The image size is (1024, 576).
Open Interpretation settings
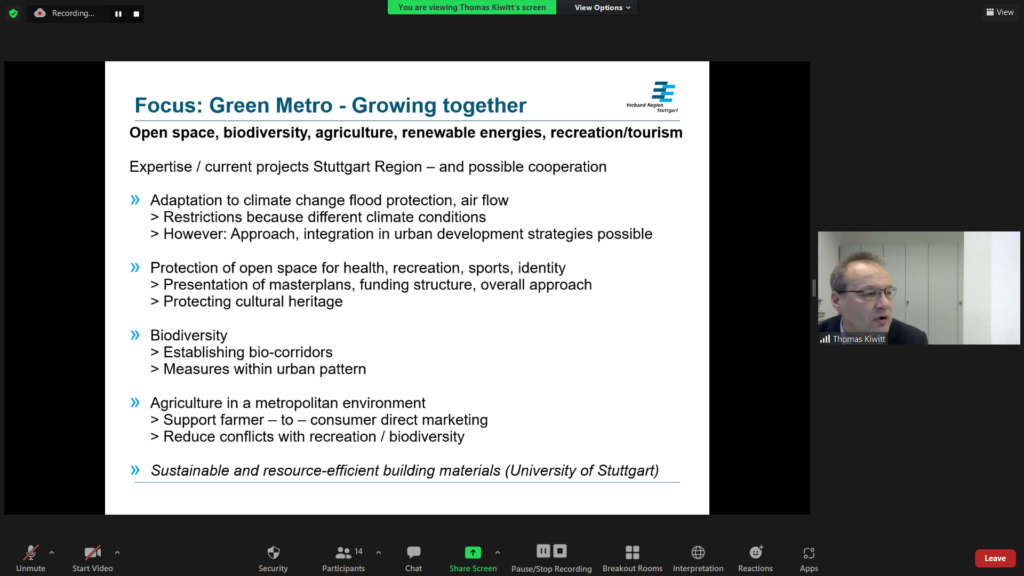pos(698,557)
